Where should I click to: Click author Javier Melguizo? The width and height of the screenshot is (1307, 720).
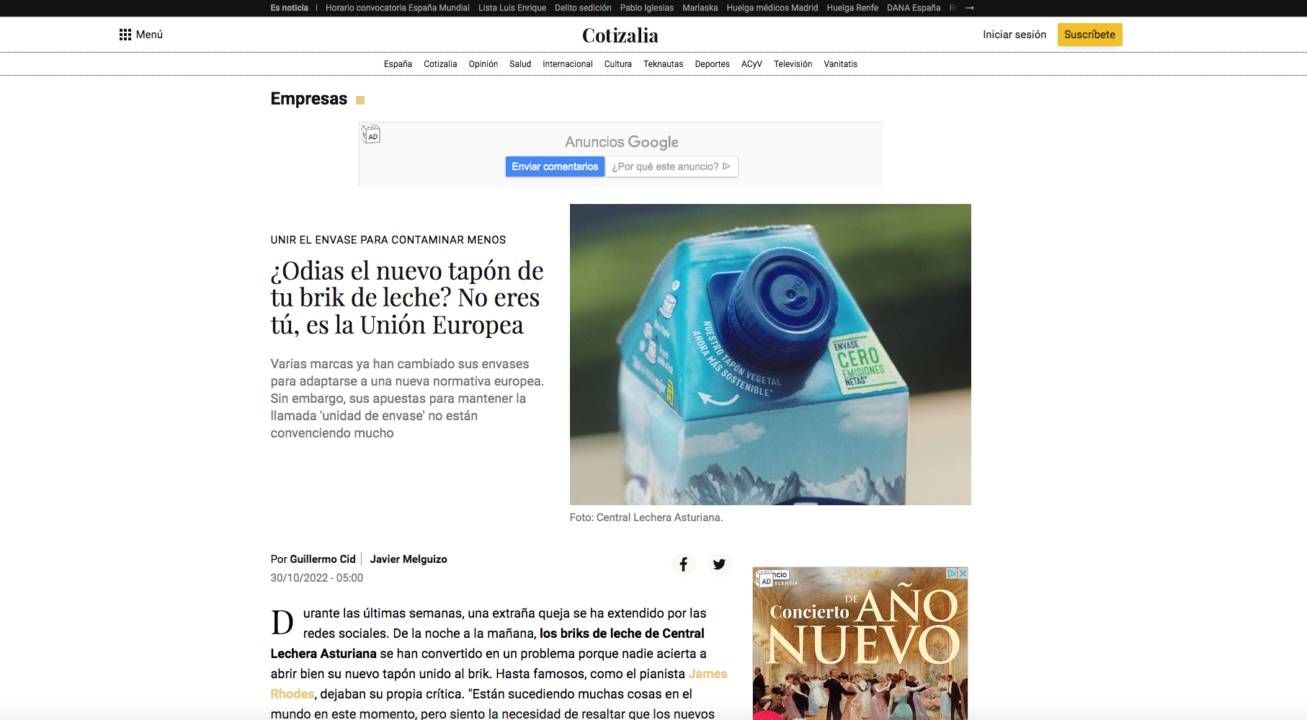tap(408, 559)
